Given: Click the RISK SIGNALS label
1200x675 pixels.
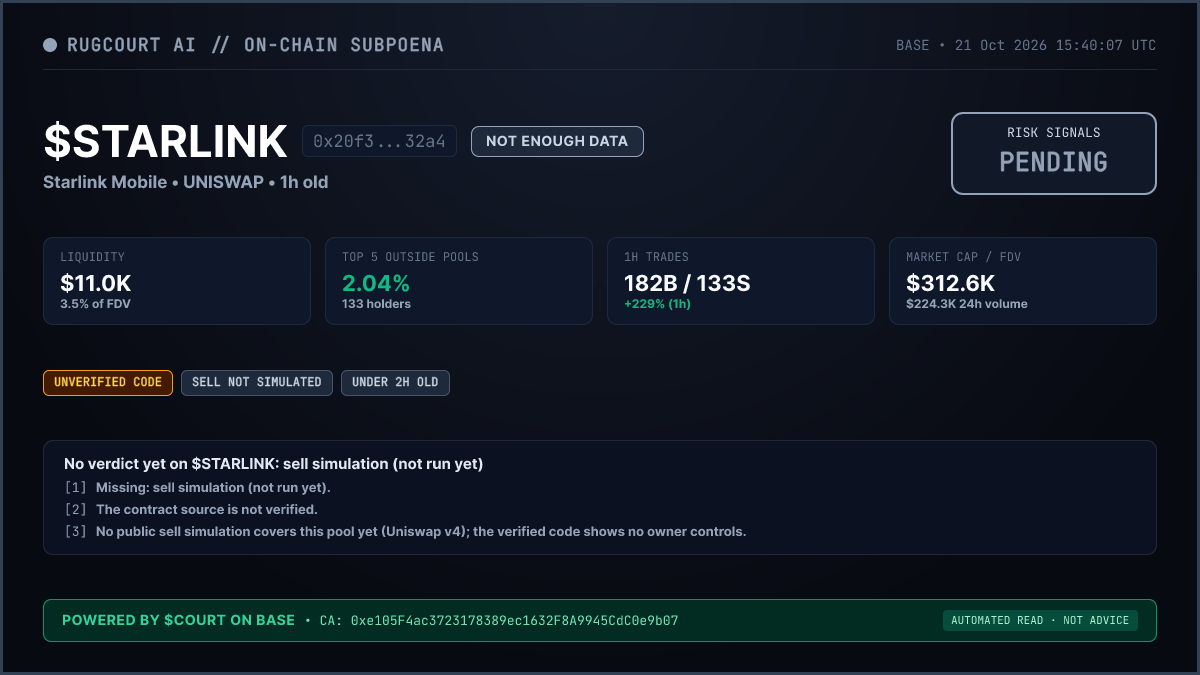Looking at the screenshot, I should point(1054,132).
